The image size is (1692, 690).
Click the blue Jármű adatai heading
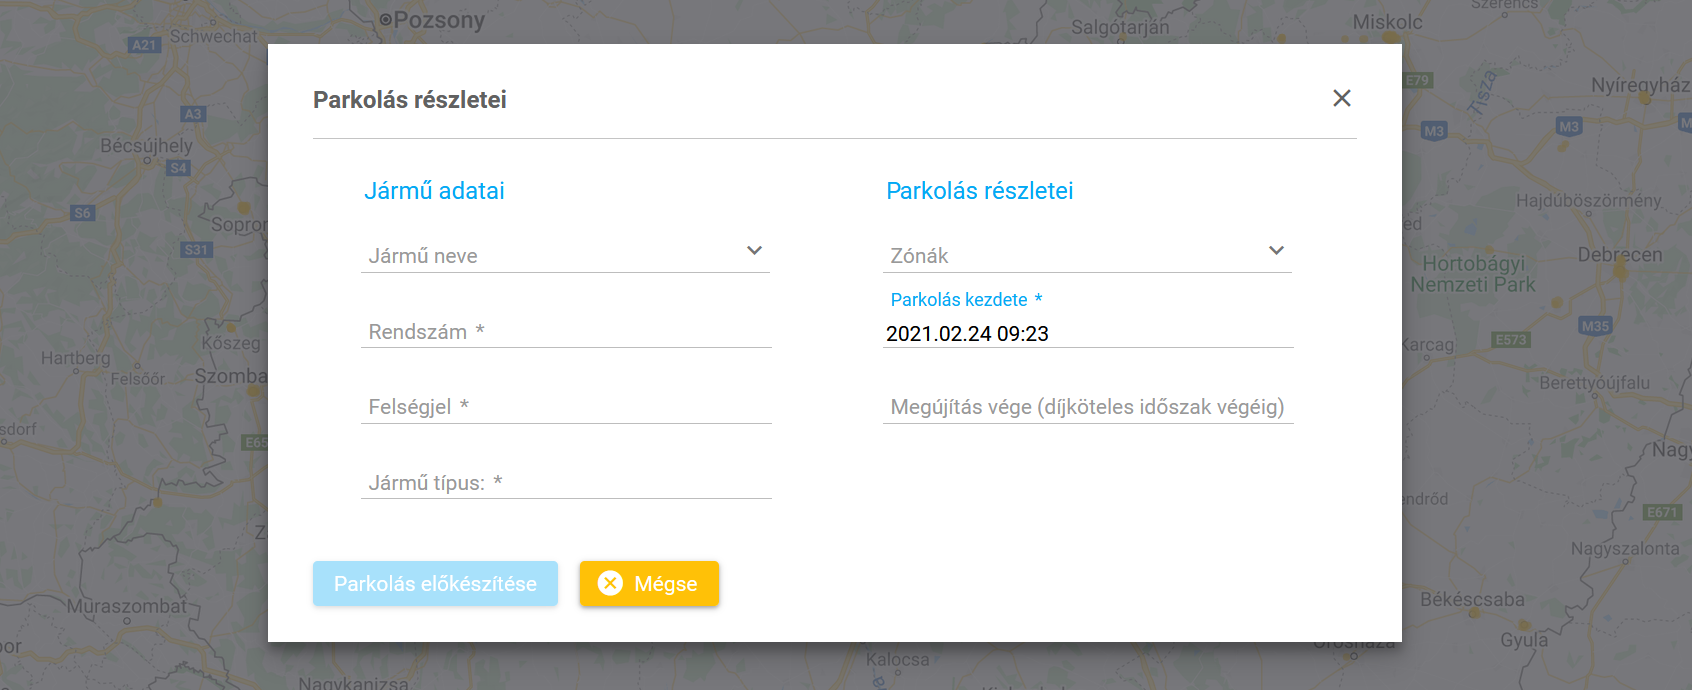tap(434, 191)
